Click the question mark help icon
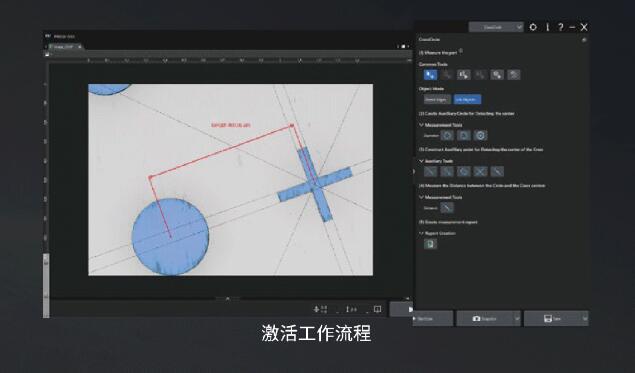Image resolution: width=635 pixels, height=373 pixels. click(x=560, y=27)
